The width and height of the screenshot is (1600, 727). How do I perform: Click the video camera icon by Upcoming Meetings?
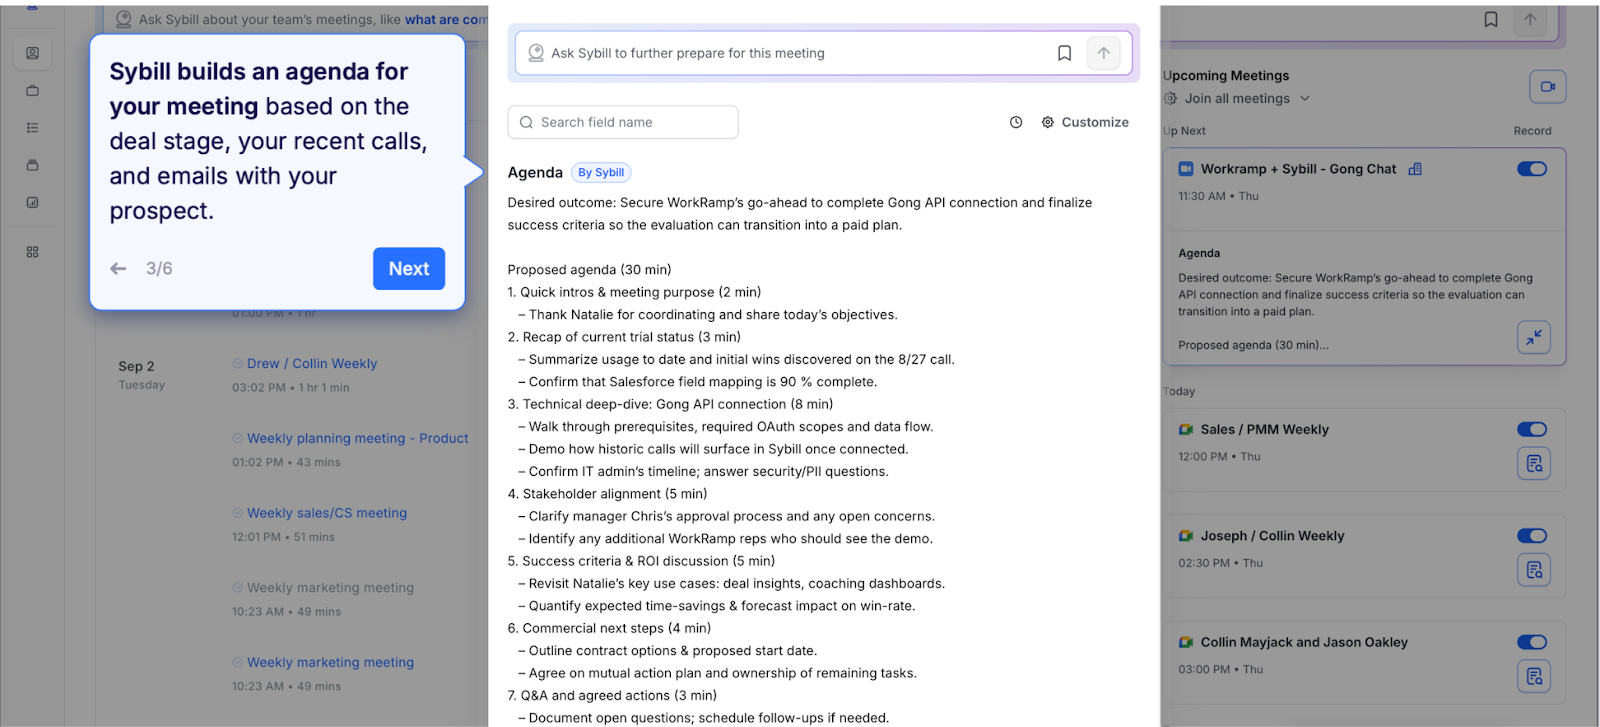pyautogui.click(x=1547, y=87)
